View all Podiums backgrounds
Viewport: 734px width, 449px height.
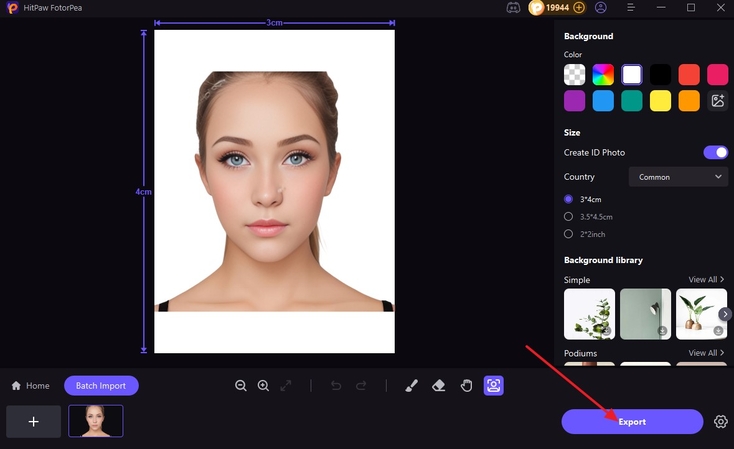(x=706, y=353)
